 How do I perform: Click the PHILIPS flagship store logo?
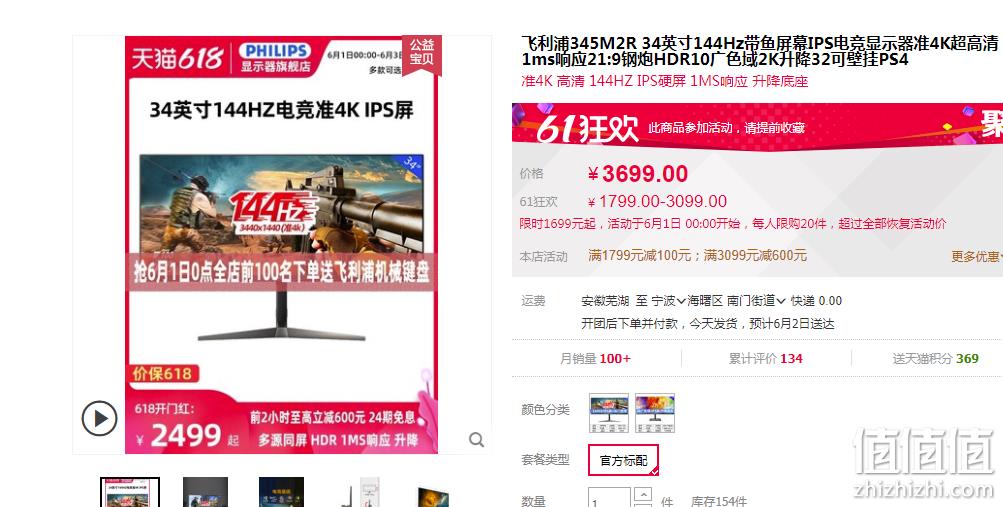coord(275,58)
